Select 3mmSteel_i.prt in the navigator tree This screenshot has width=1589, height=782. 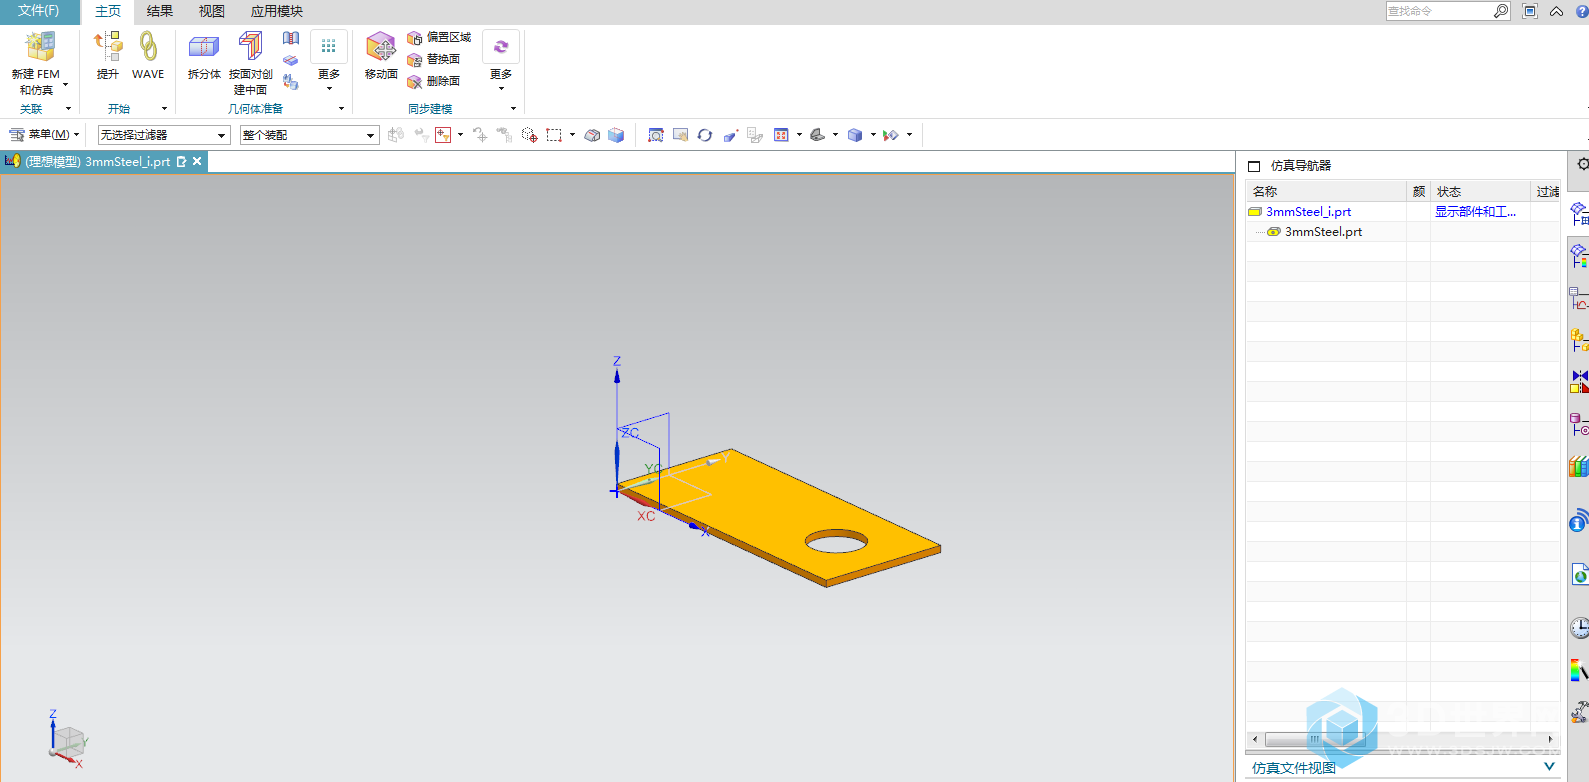1308,212
